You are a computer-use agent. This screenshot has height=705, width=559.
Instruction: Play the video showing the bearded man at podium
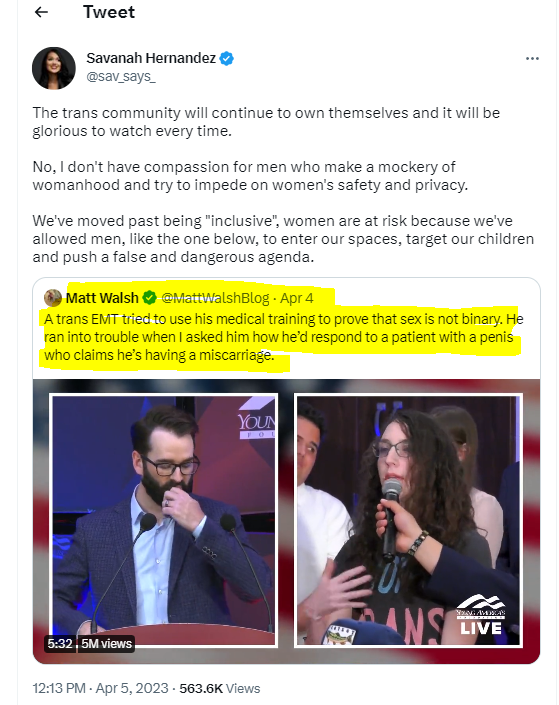tap(164, 520)
